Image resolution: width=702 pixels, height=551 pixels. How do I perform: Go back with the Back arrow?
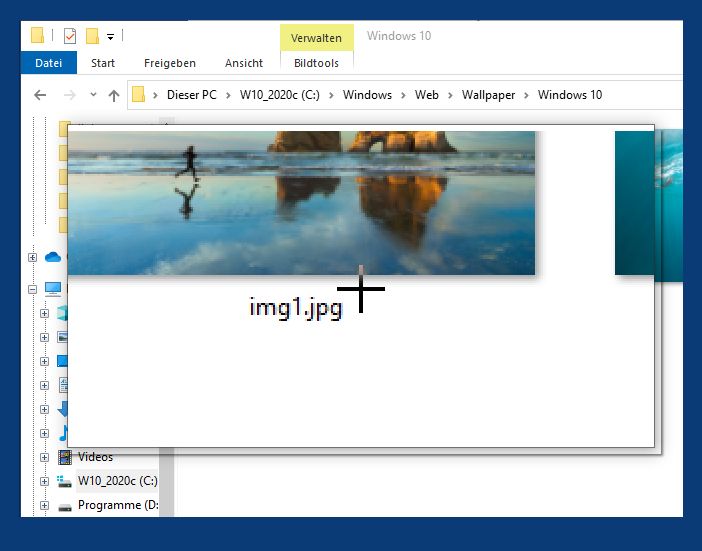click(x=40, y=95)
